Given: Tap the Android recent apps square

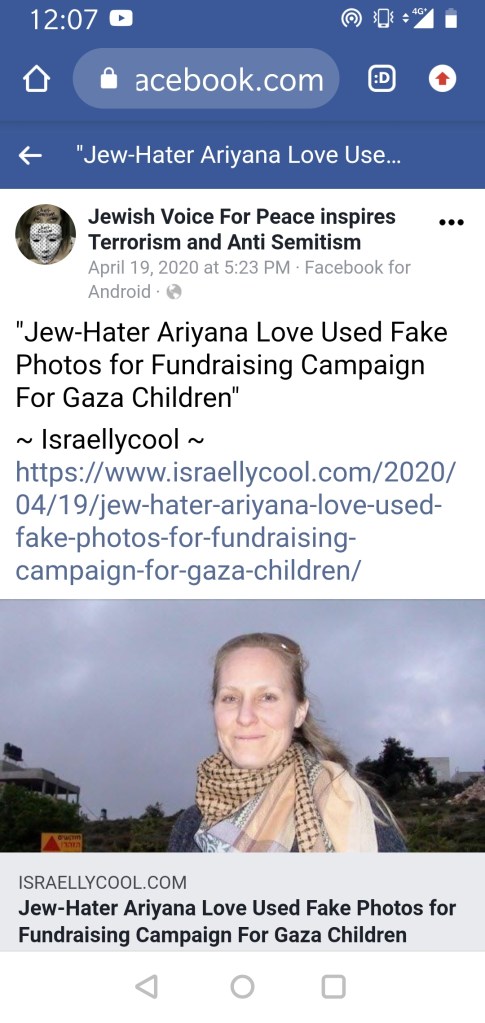Looking at the screenshot, I should pos(334,986).
